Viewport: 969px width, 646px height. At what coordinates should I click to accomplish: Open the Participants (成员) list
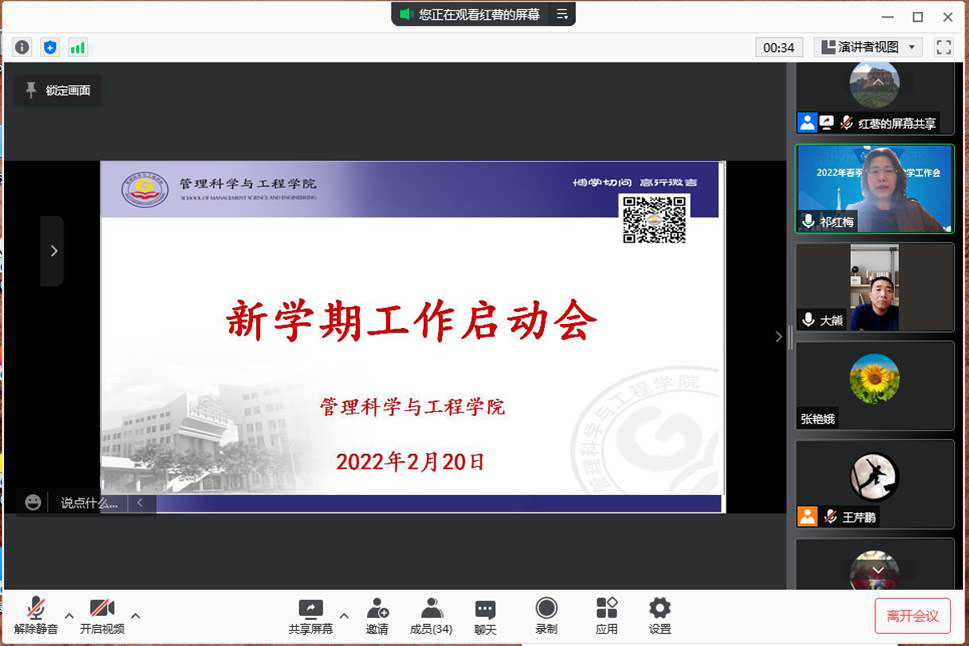coord(431,616)
